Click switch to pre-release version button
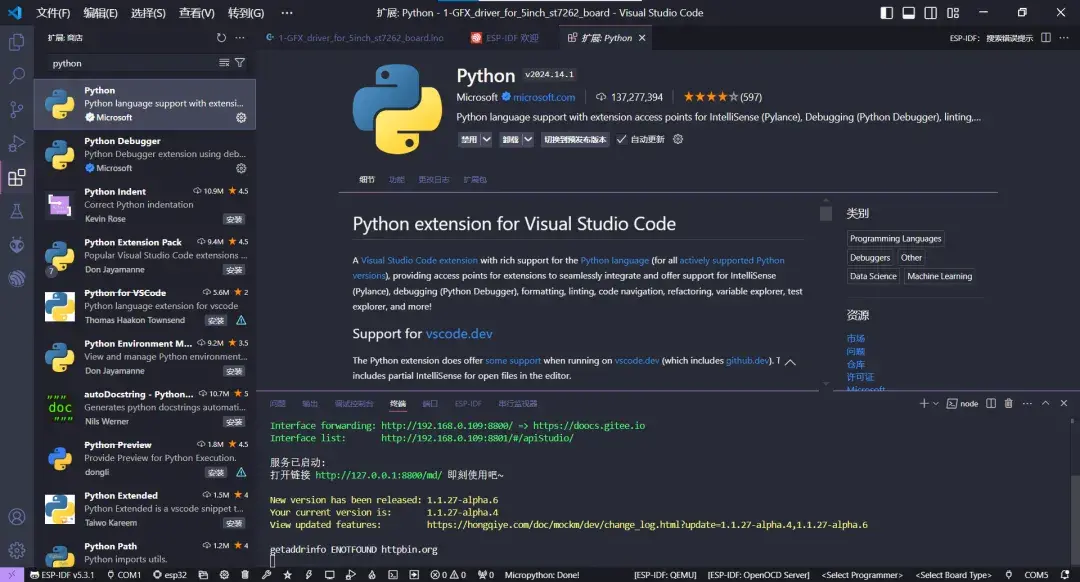The height and width of the screenshot is (582, 1080). (575, 139)
